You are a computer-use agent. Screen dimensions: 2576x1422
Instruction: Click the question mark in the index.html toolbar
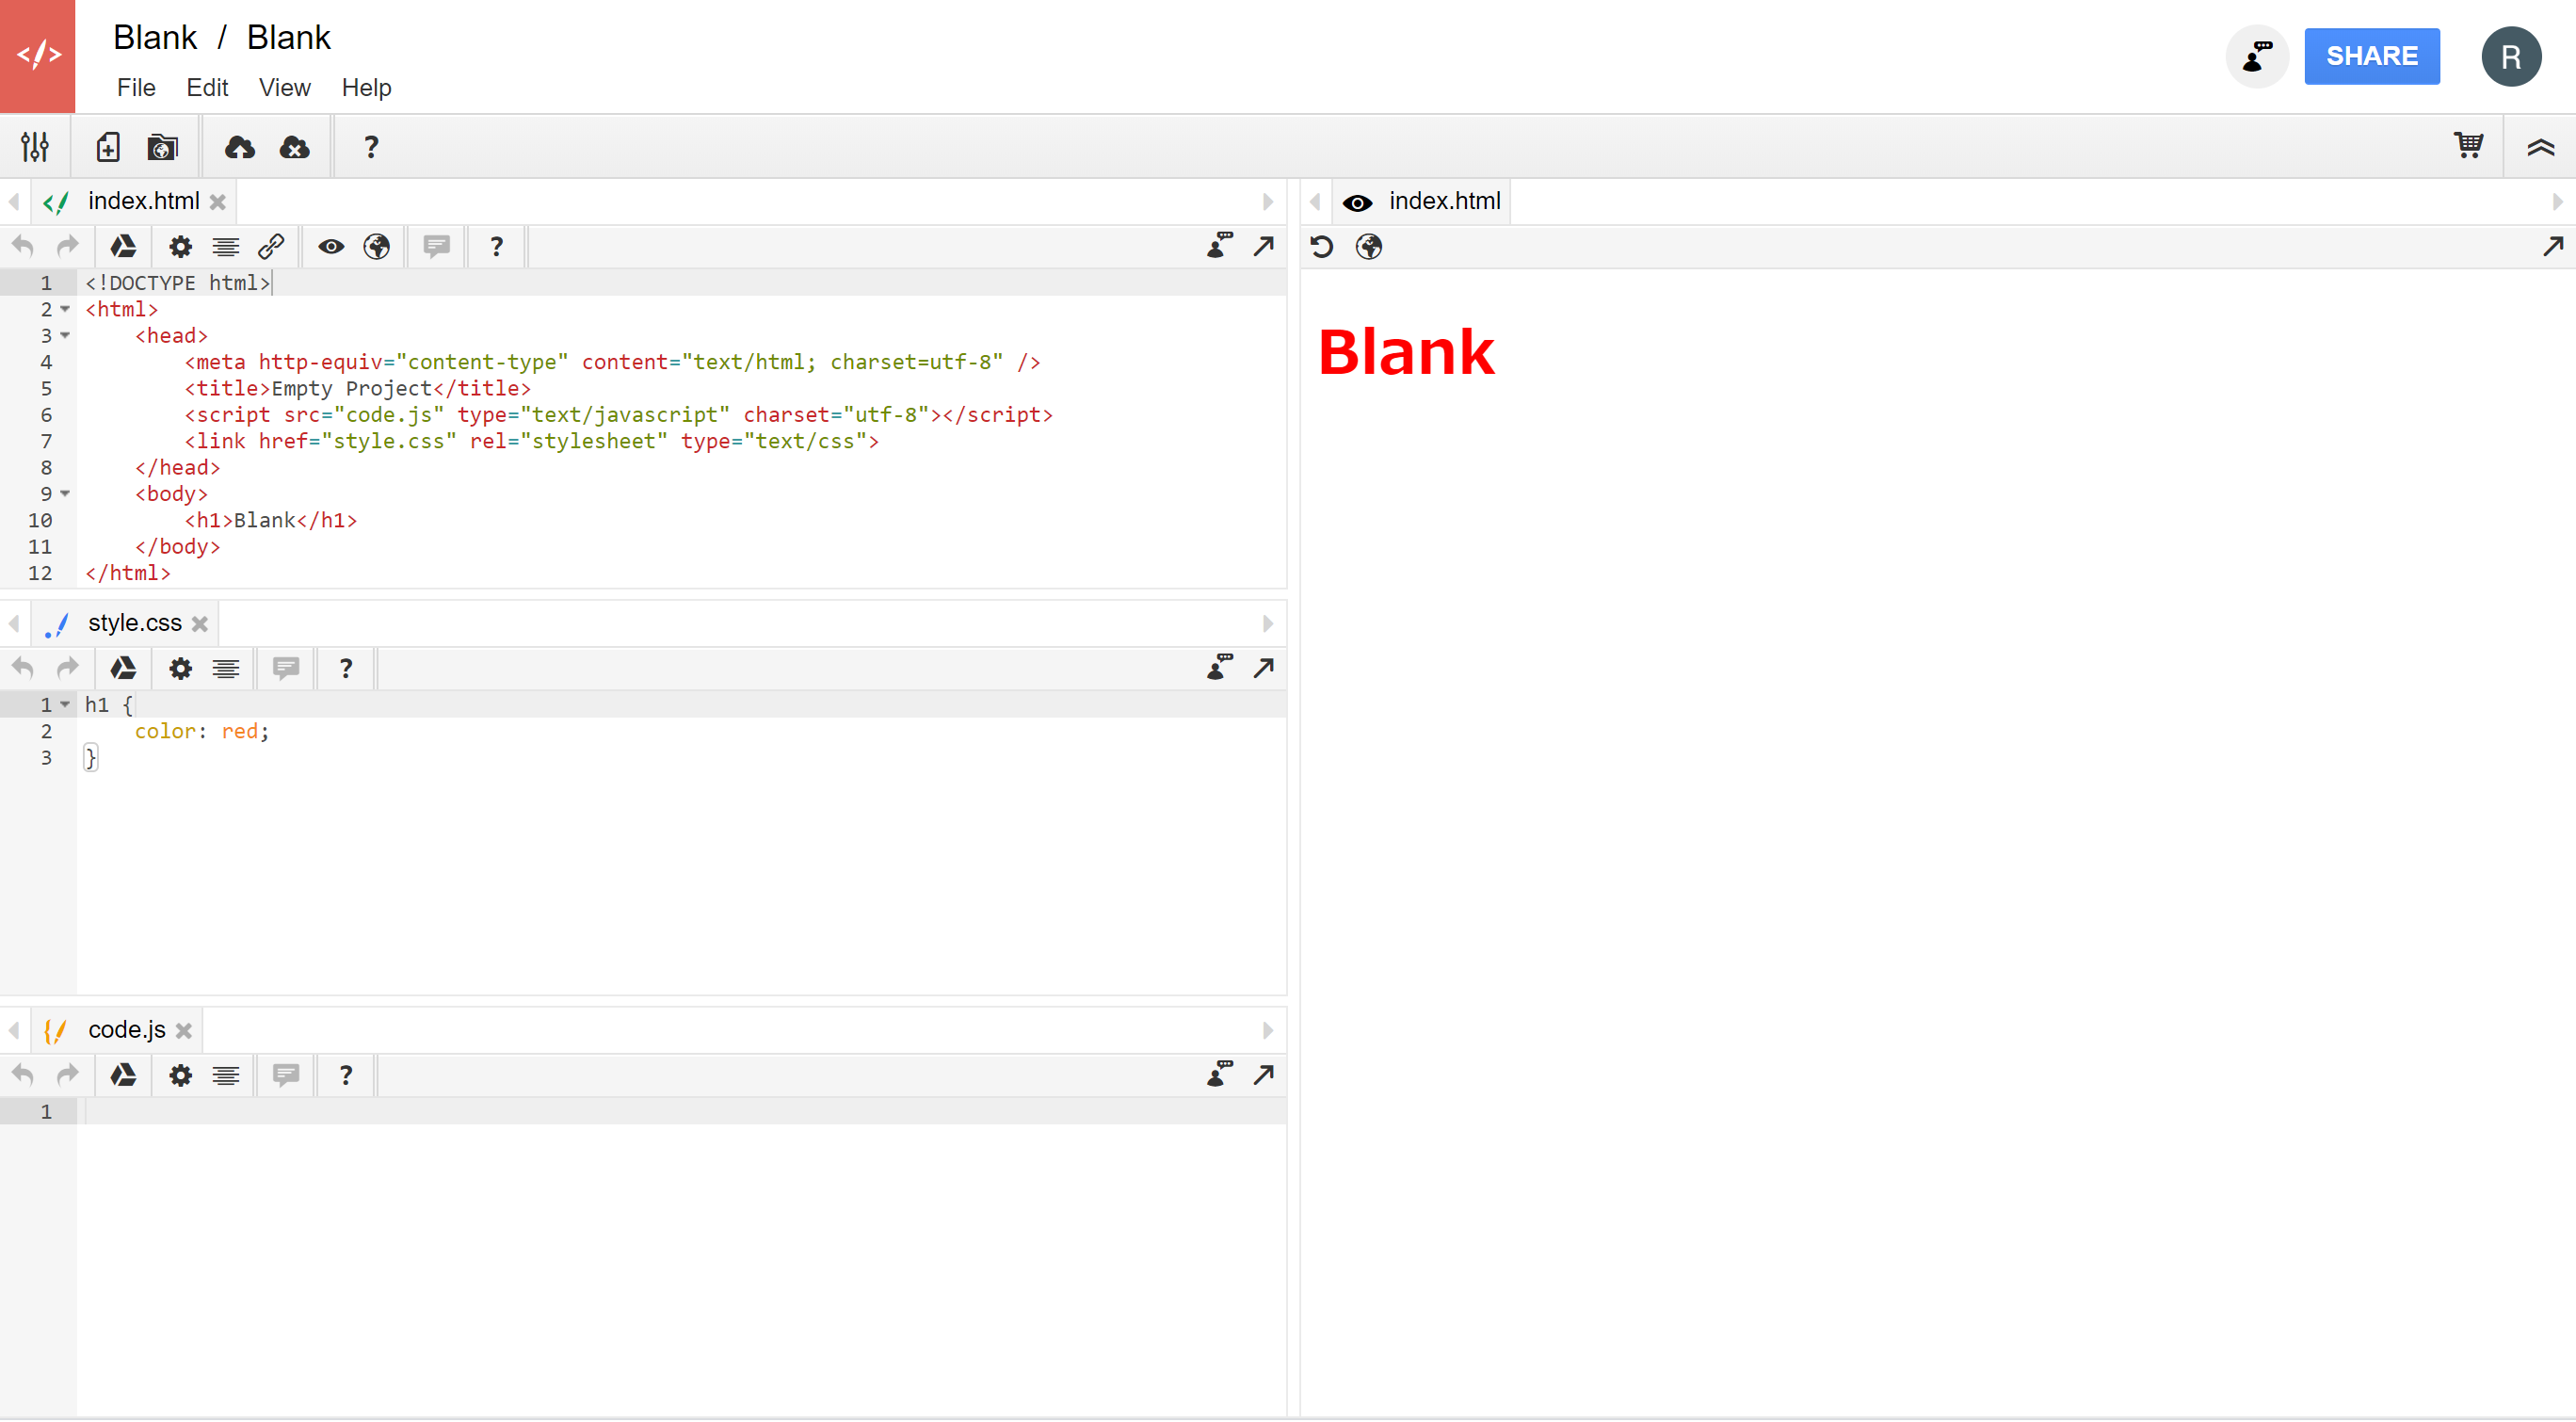coord(496,246)
